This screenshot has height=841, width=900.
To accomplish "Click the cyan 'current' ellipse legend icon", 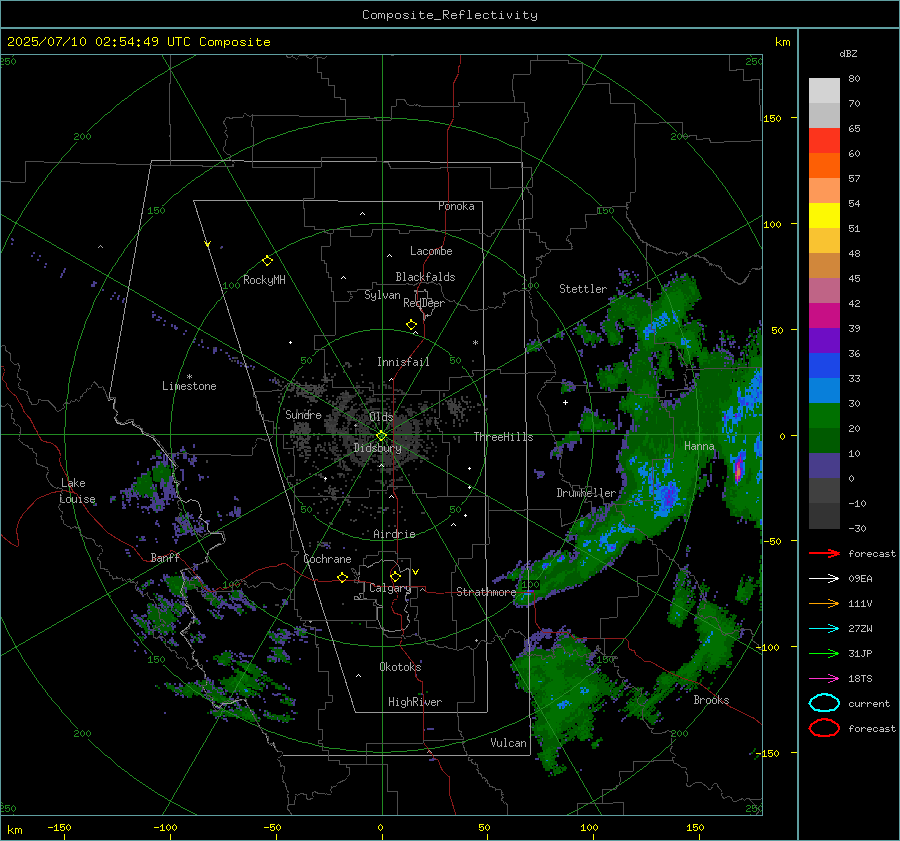I will 824,703.
